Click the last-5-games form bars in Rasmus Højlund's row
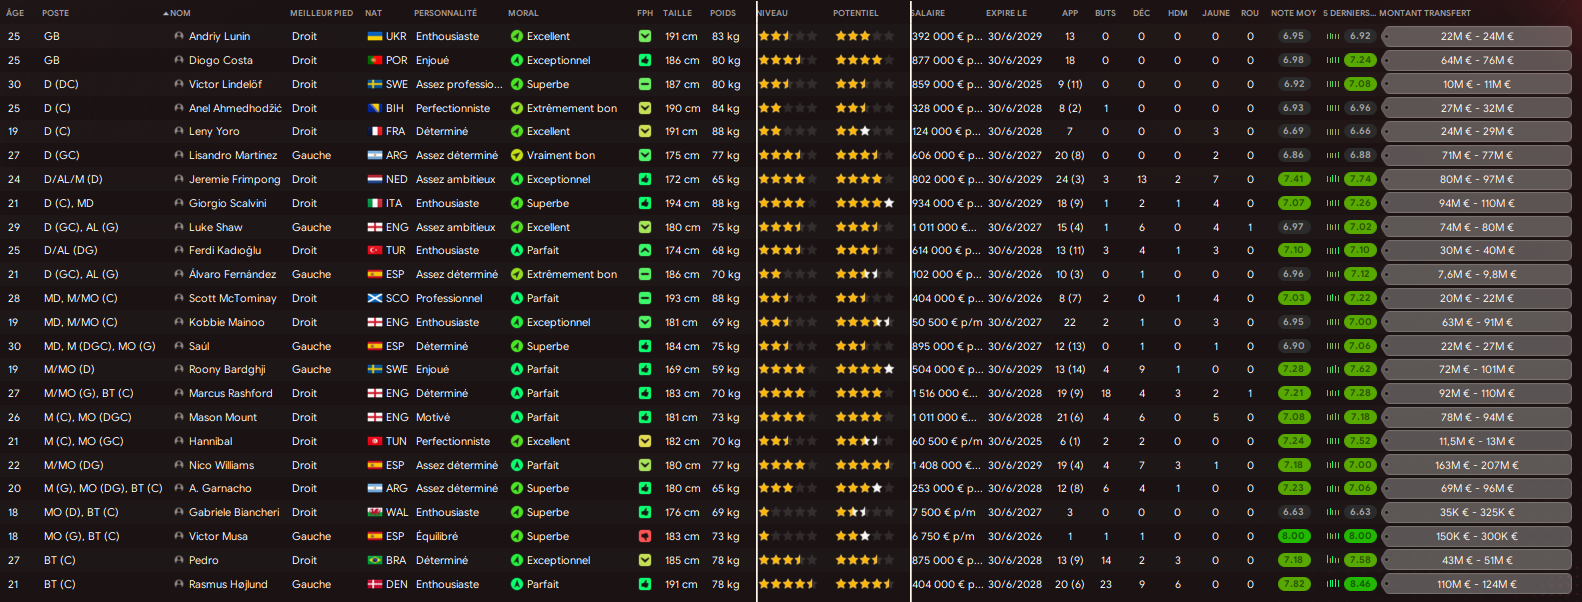Viewport: 1582px width, 602px height. point(1333,584)
